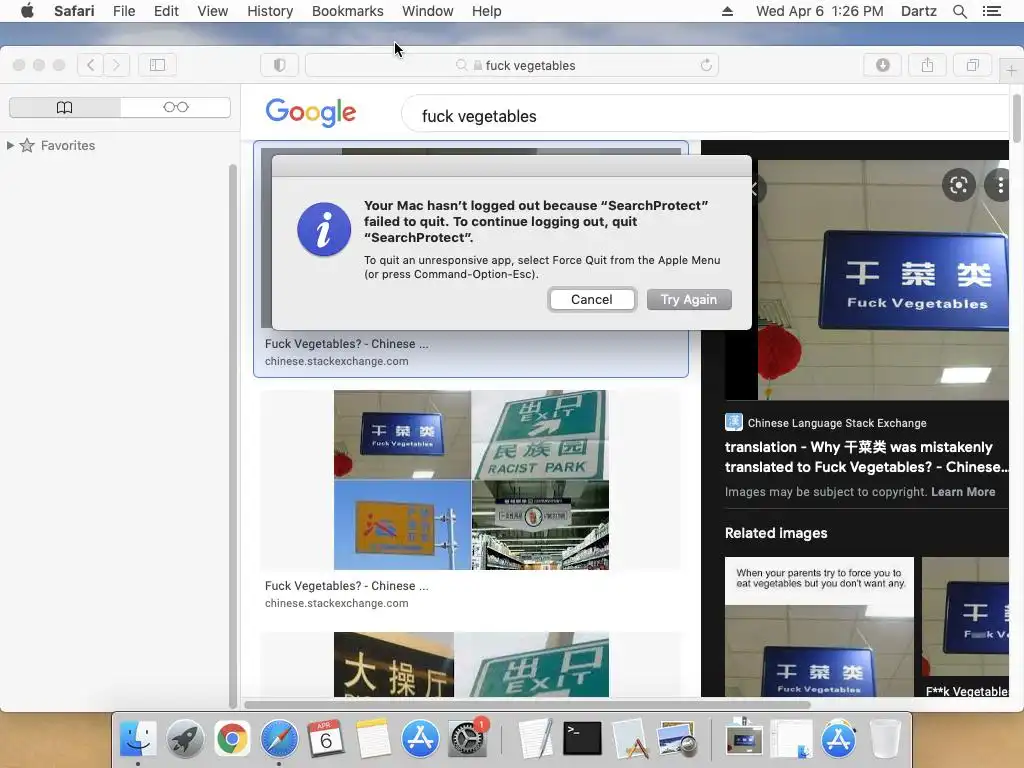Select the Favorites item in the sidebar
Image resolution: width=1024 pixels, height=768 pixels.
tap(68, 145)
